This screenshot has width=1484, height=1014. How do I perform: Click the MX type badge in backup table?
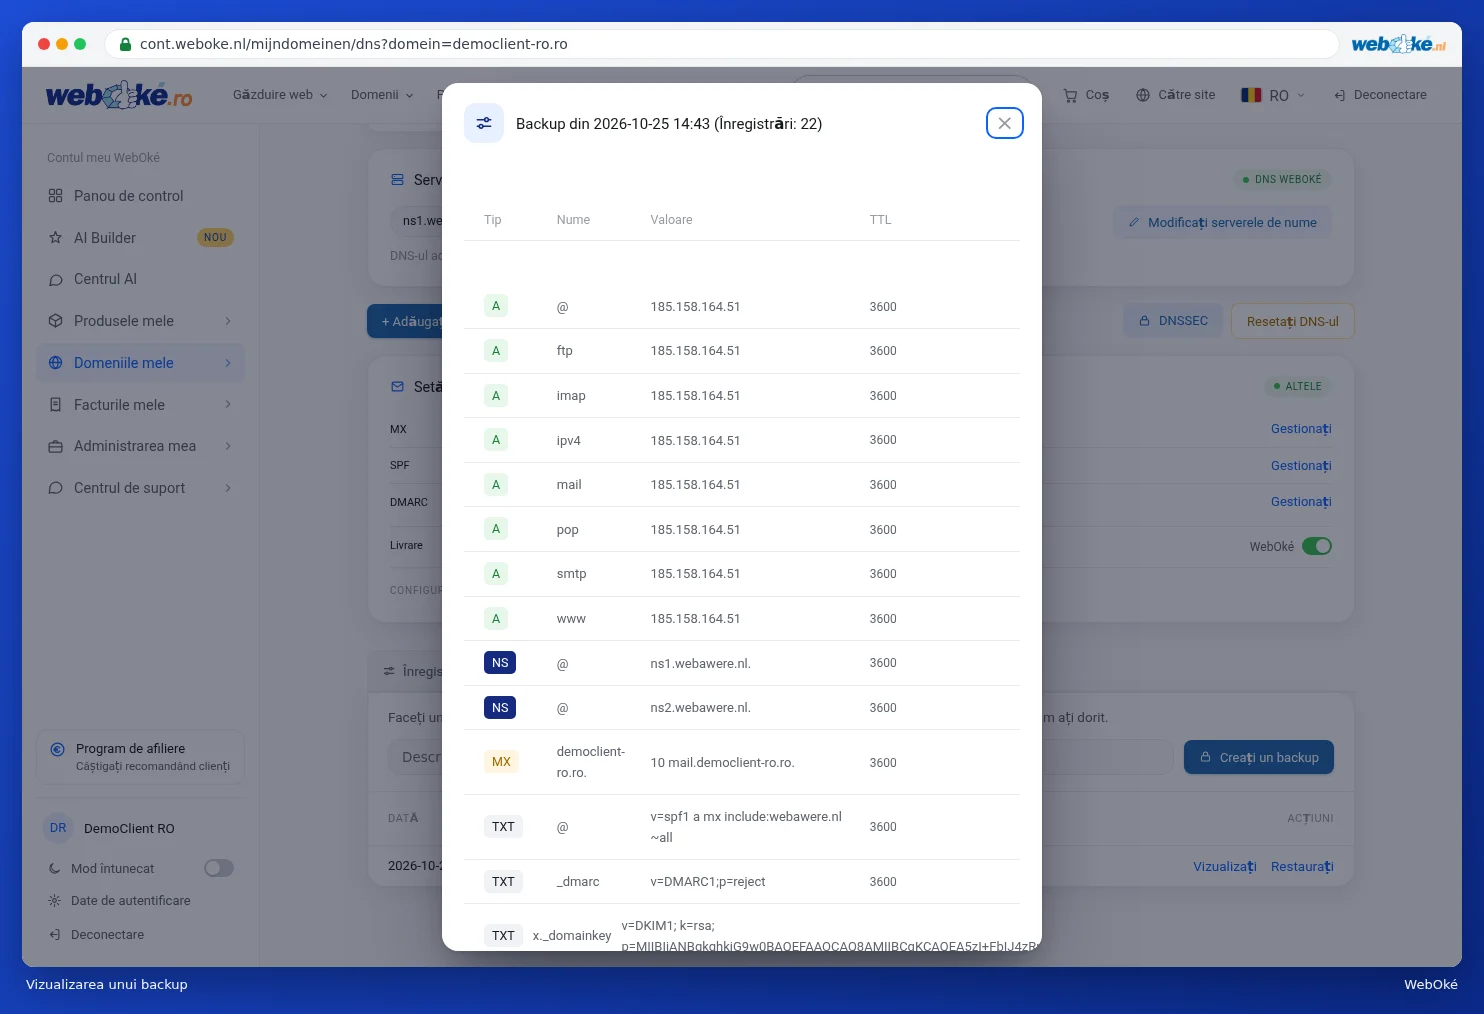(x=501, y=762)
